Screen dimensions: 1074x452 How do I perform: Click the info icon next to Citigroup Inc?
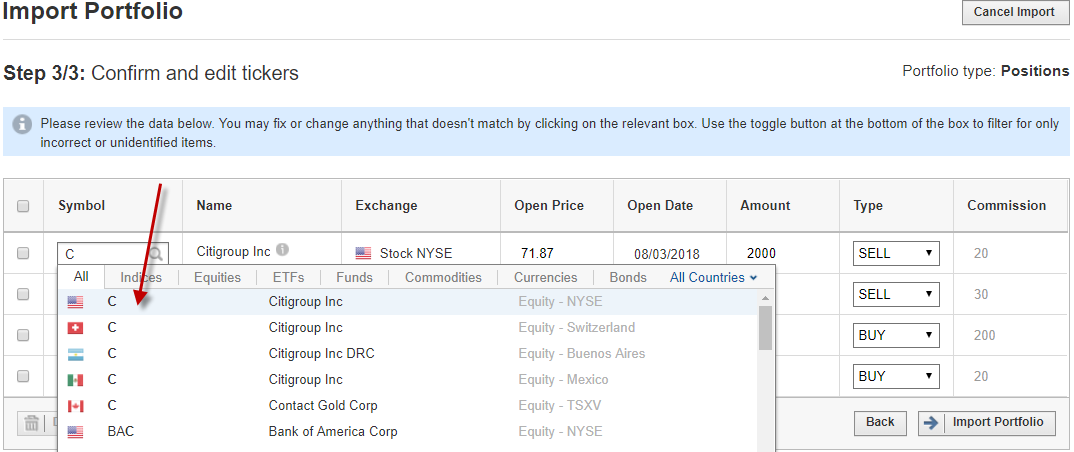282,250
